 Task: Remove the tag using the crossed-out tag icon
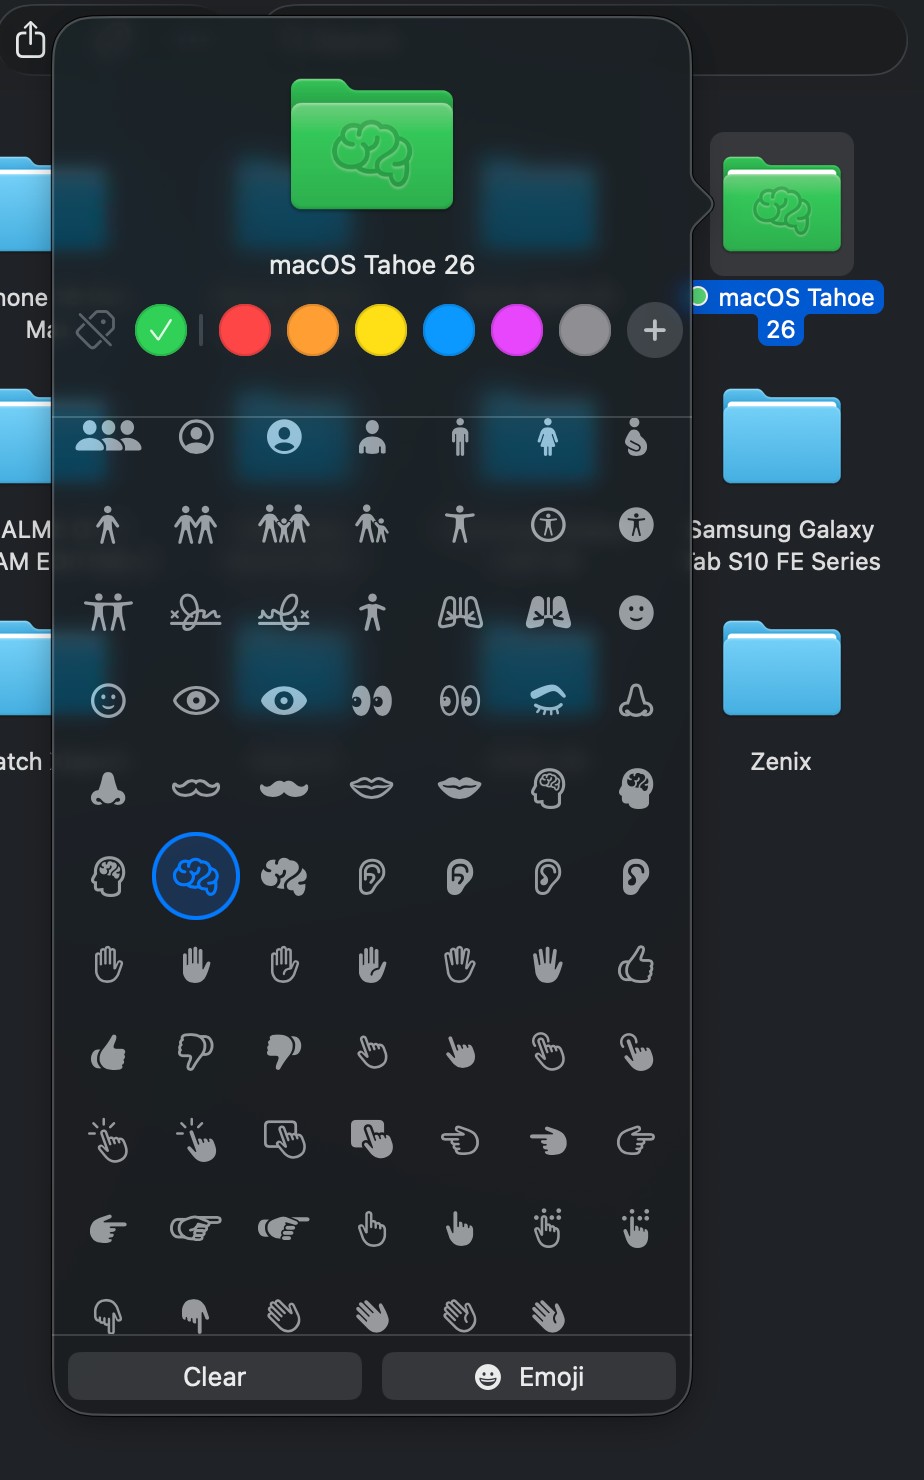[96, 329]
